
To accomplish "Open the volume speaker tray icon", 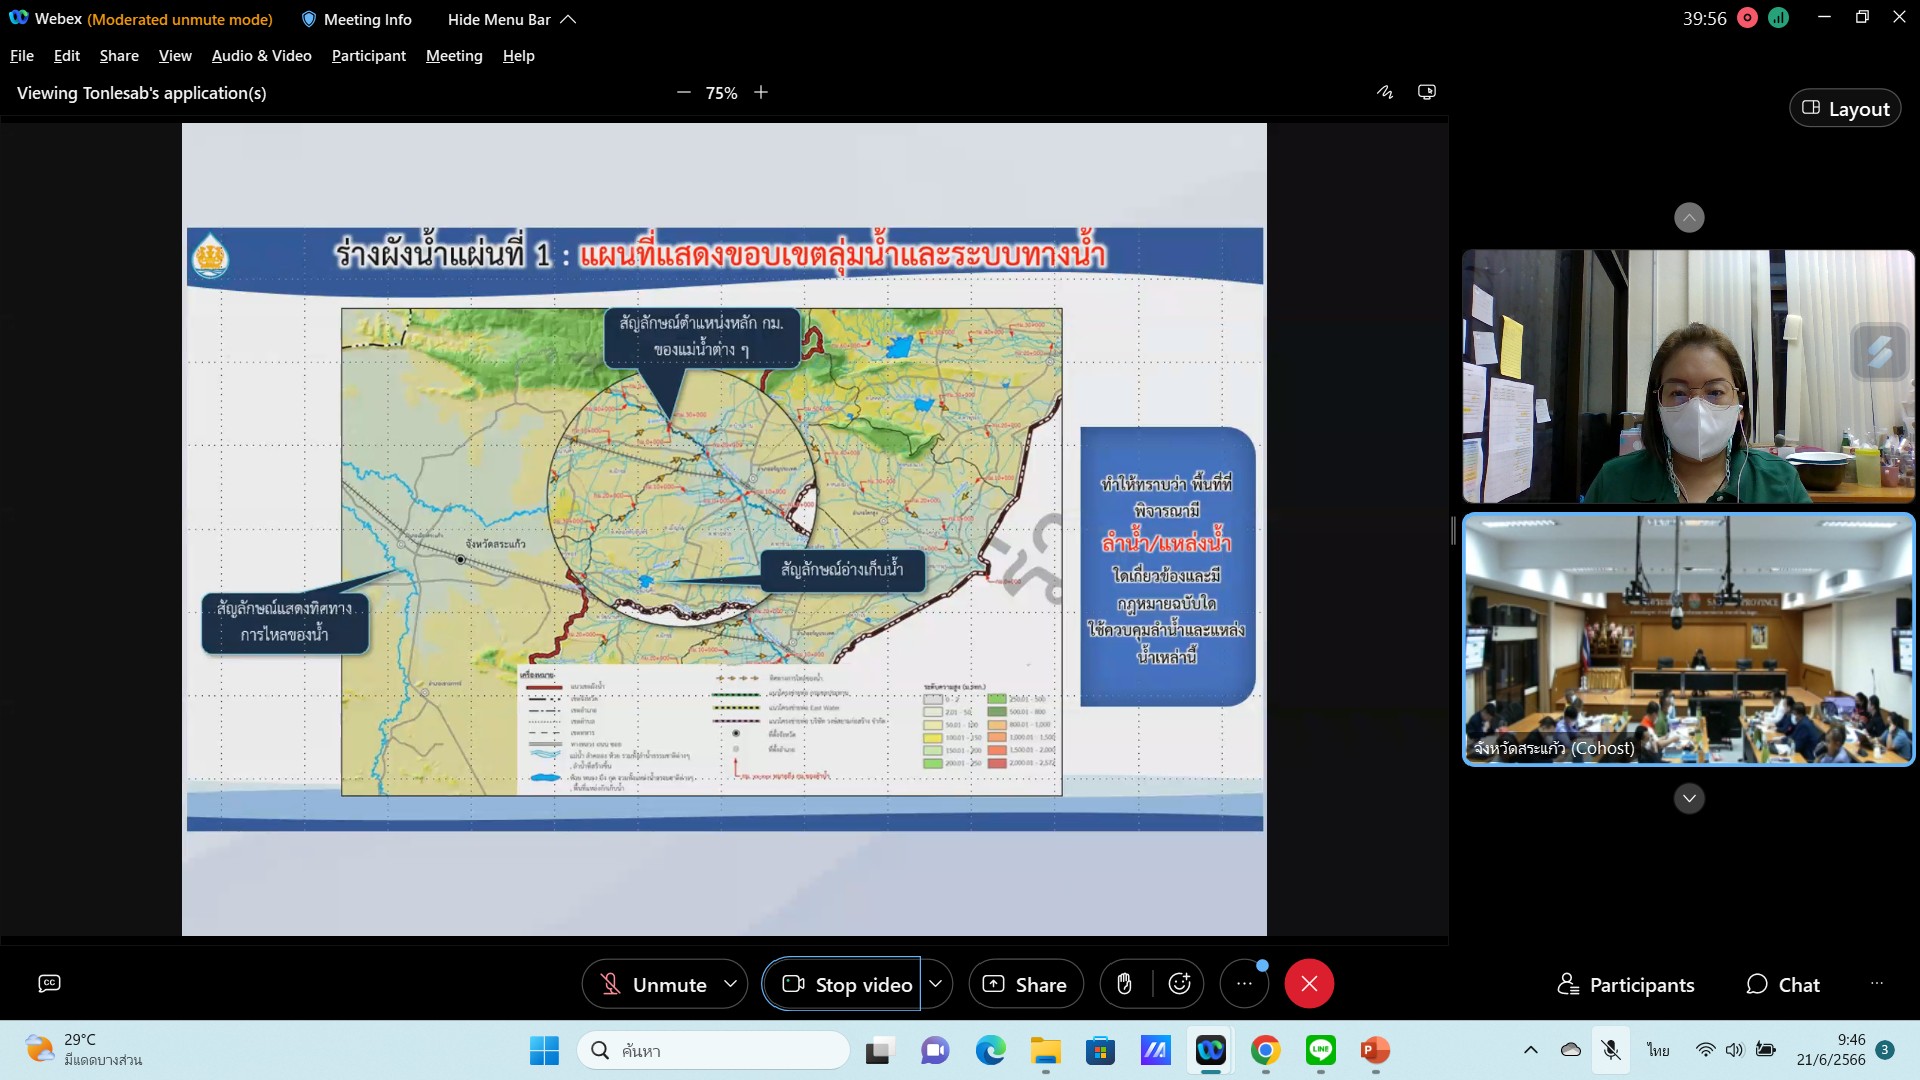I will [1735, 1050].
